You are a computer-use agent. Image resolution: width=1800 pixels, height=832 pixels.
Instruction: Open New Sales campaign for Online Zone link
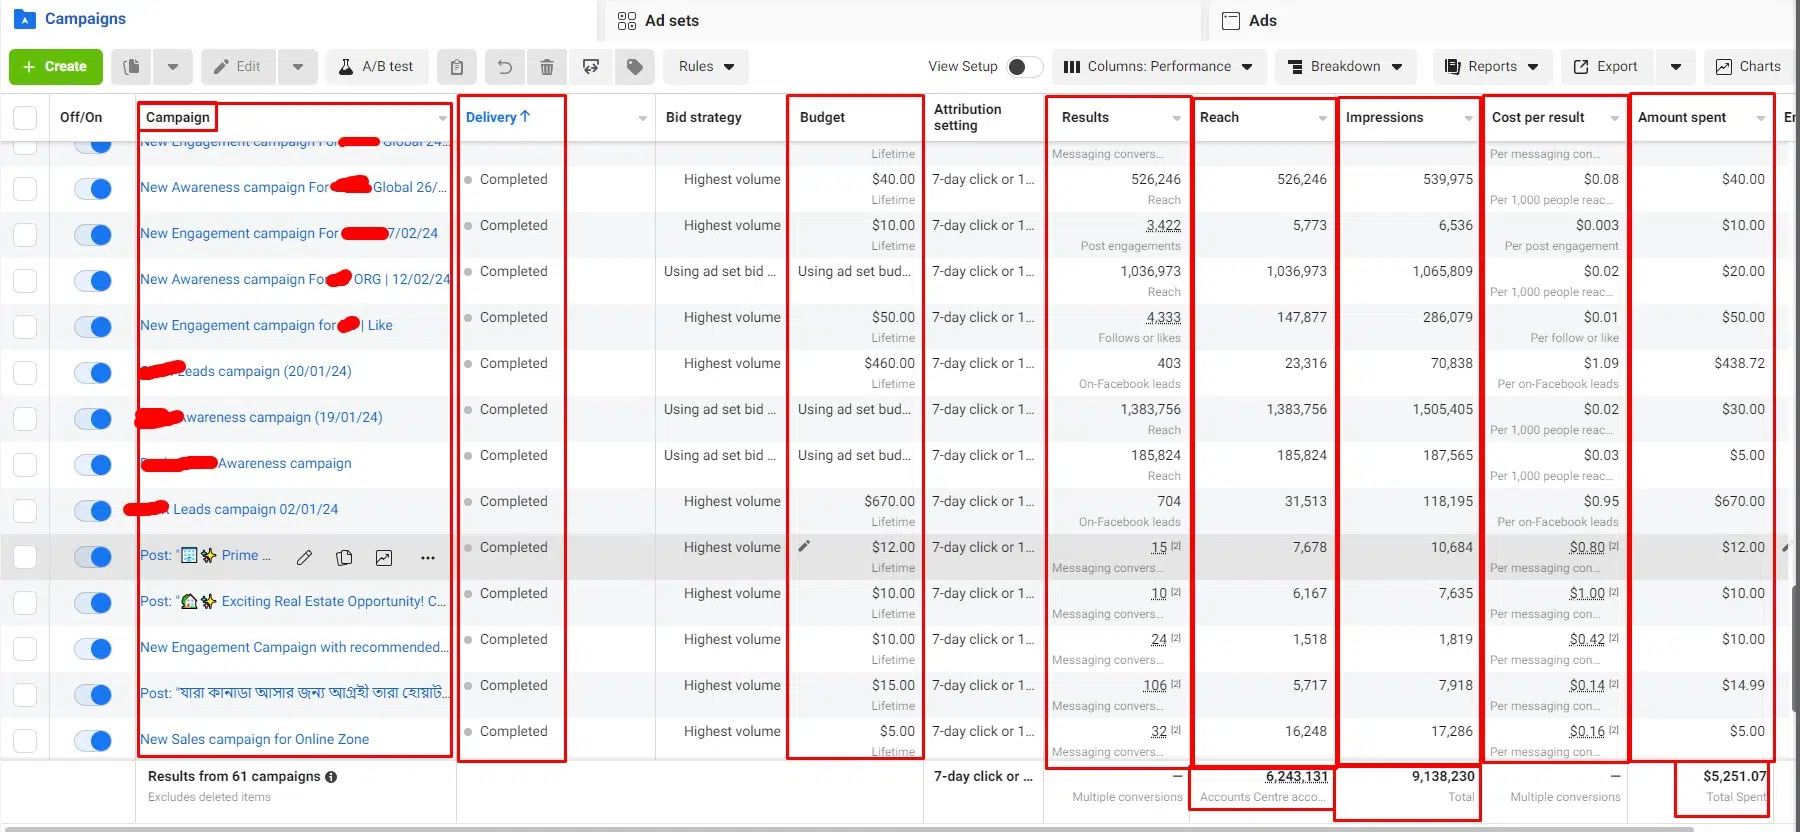(x=255, y=739)
